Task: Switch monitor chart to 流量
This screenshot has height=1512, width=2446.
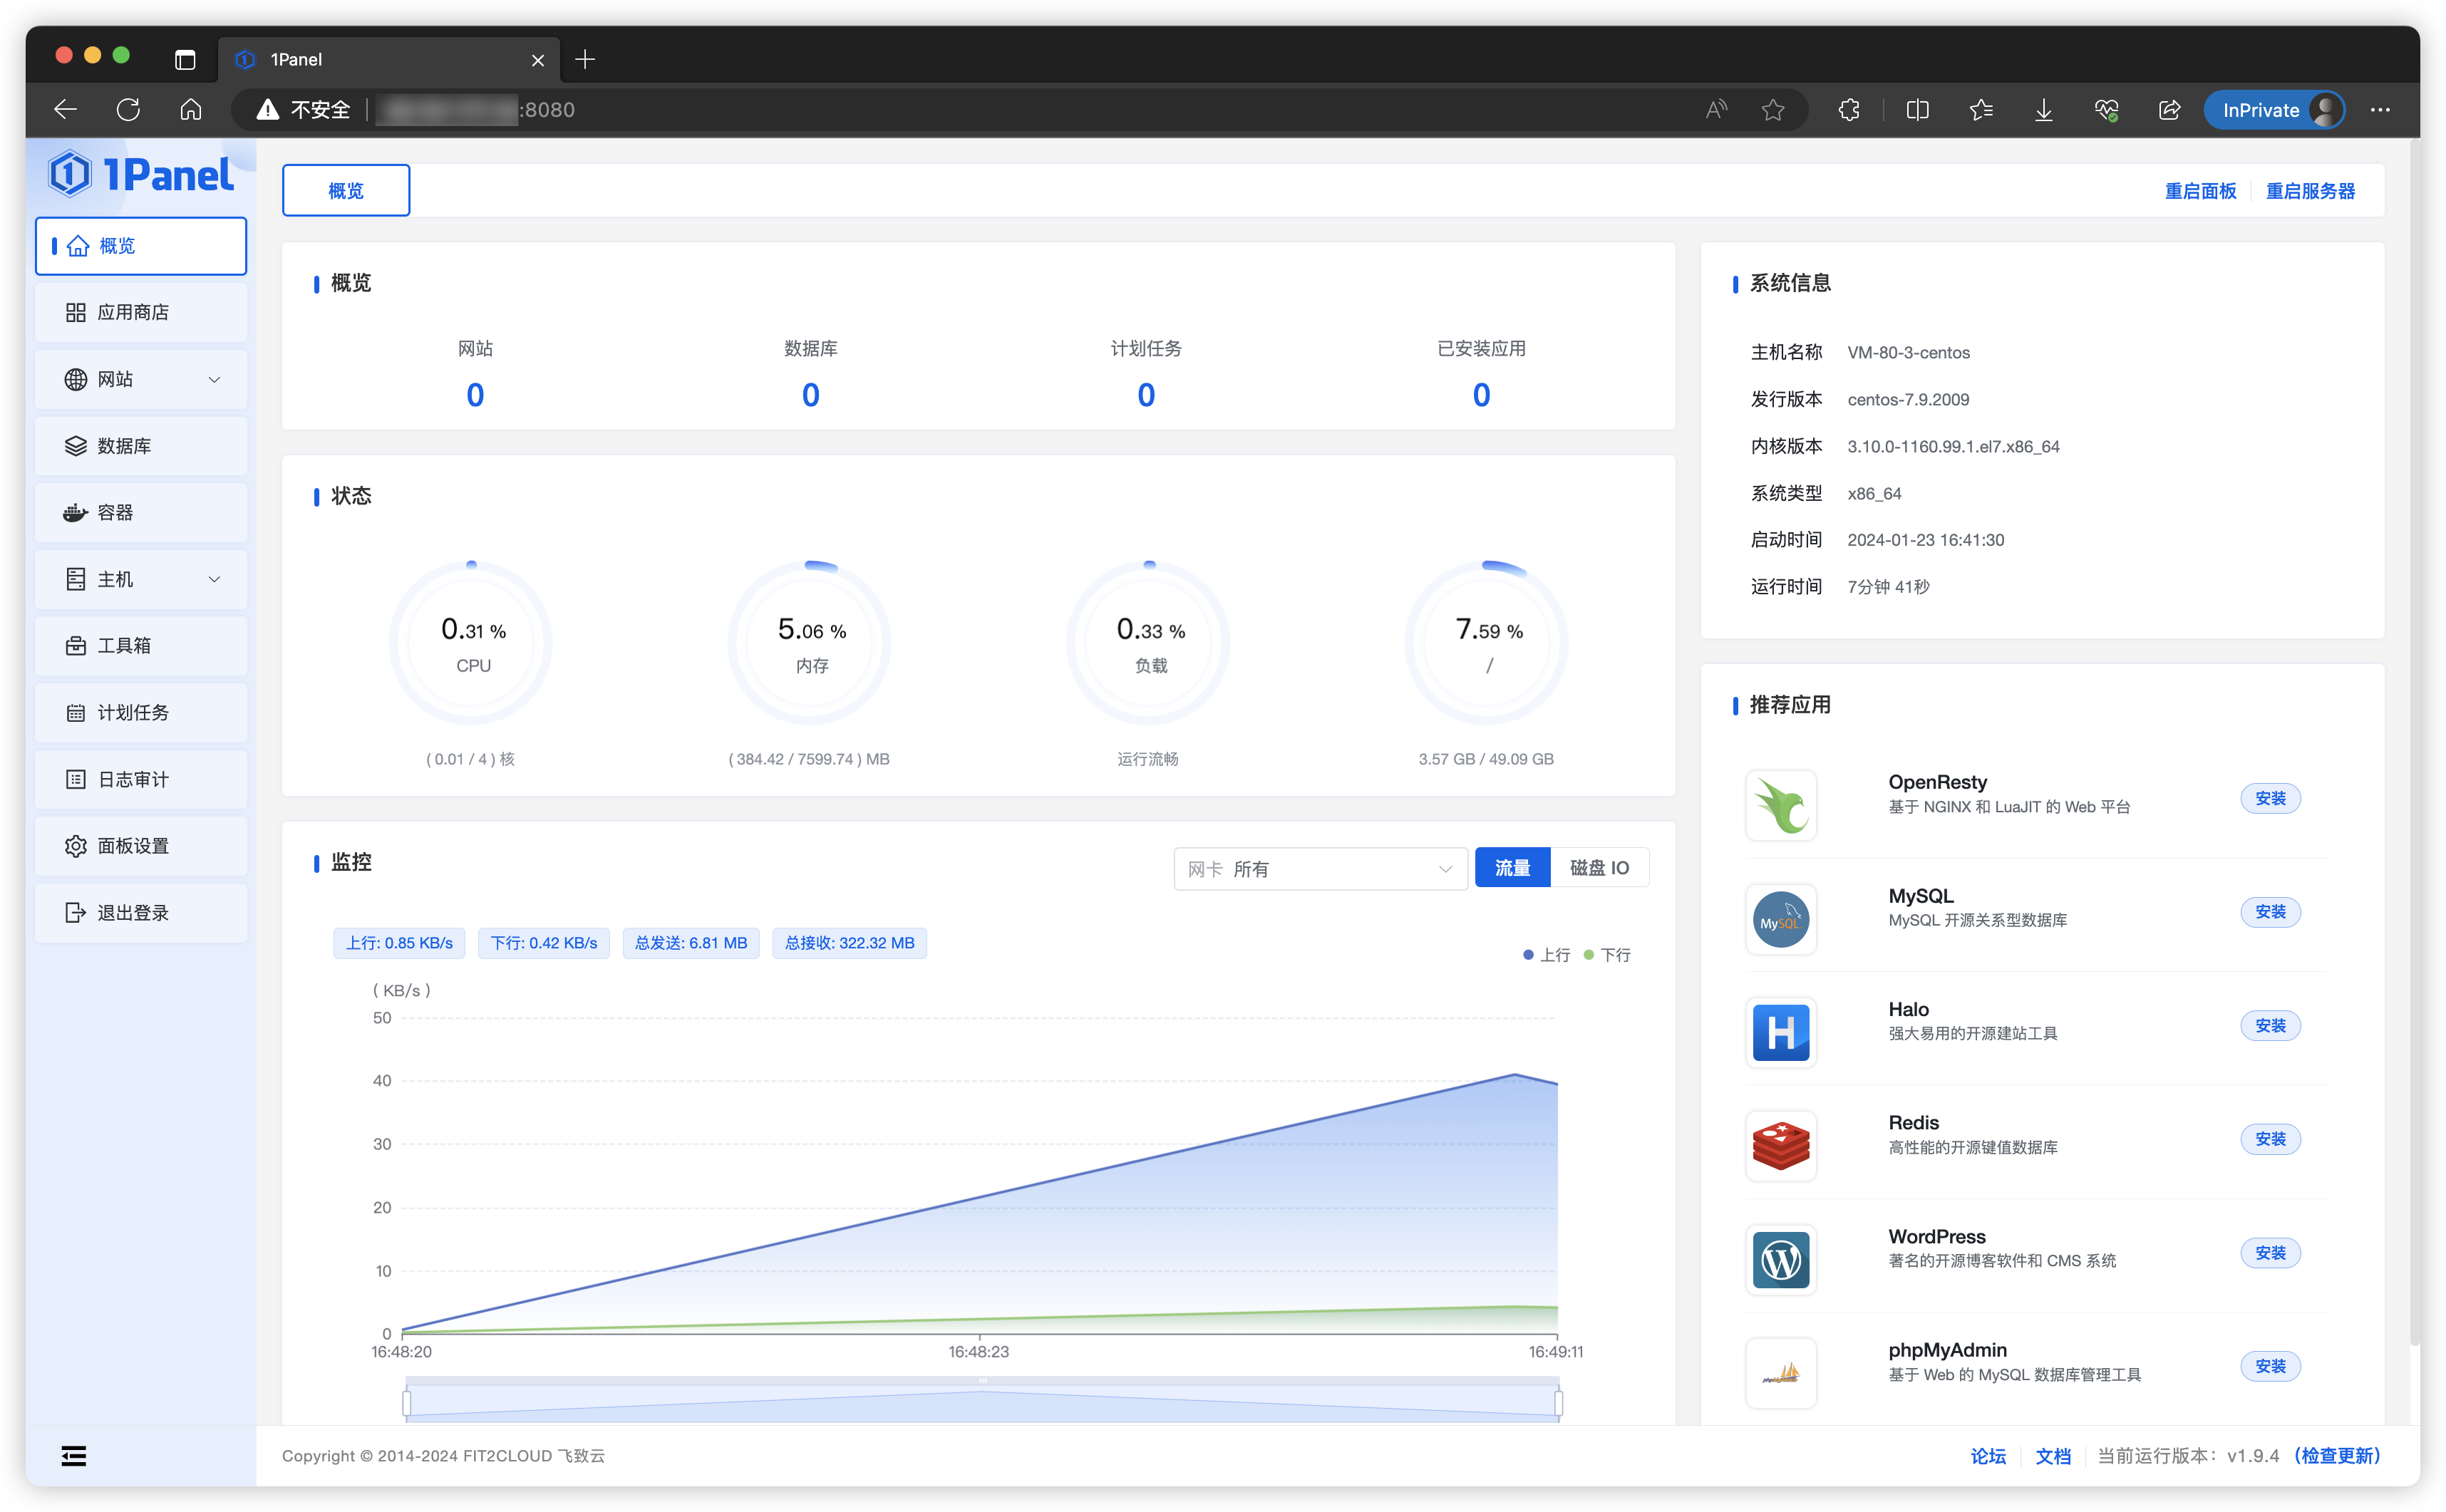Action: point(1512,868)
